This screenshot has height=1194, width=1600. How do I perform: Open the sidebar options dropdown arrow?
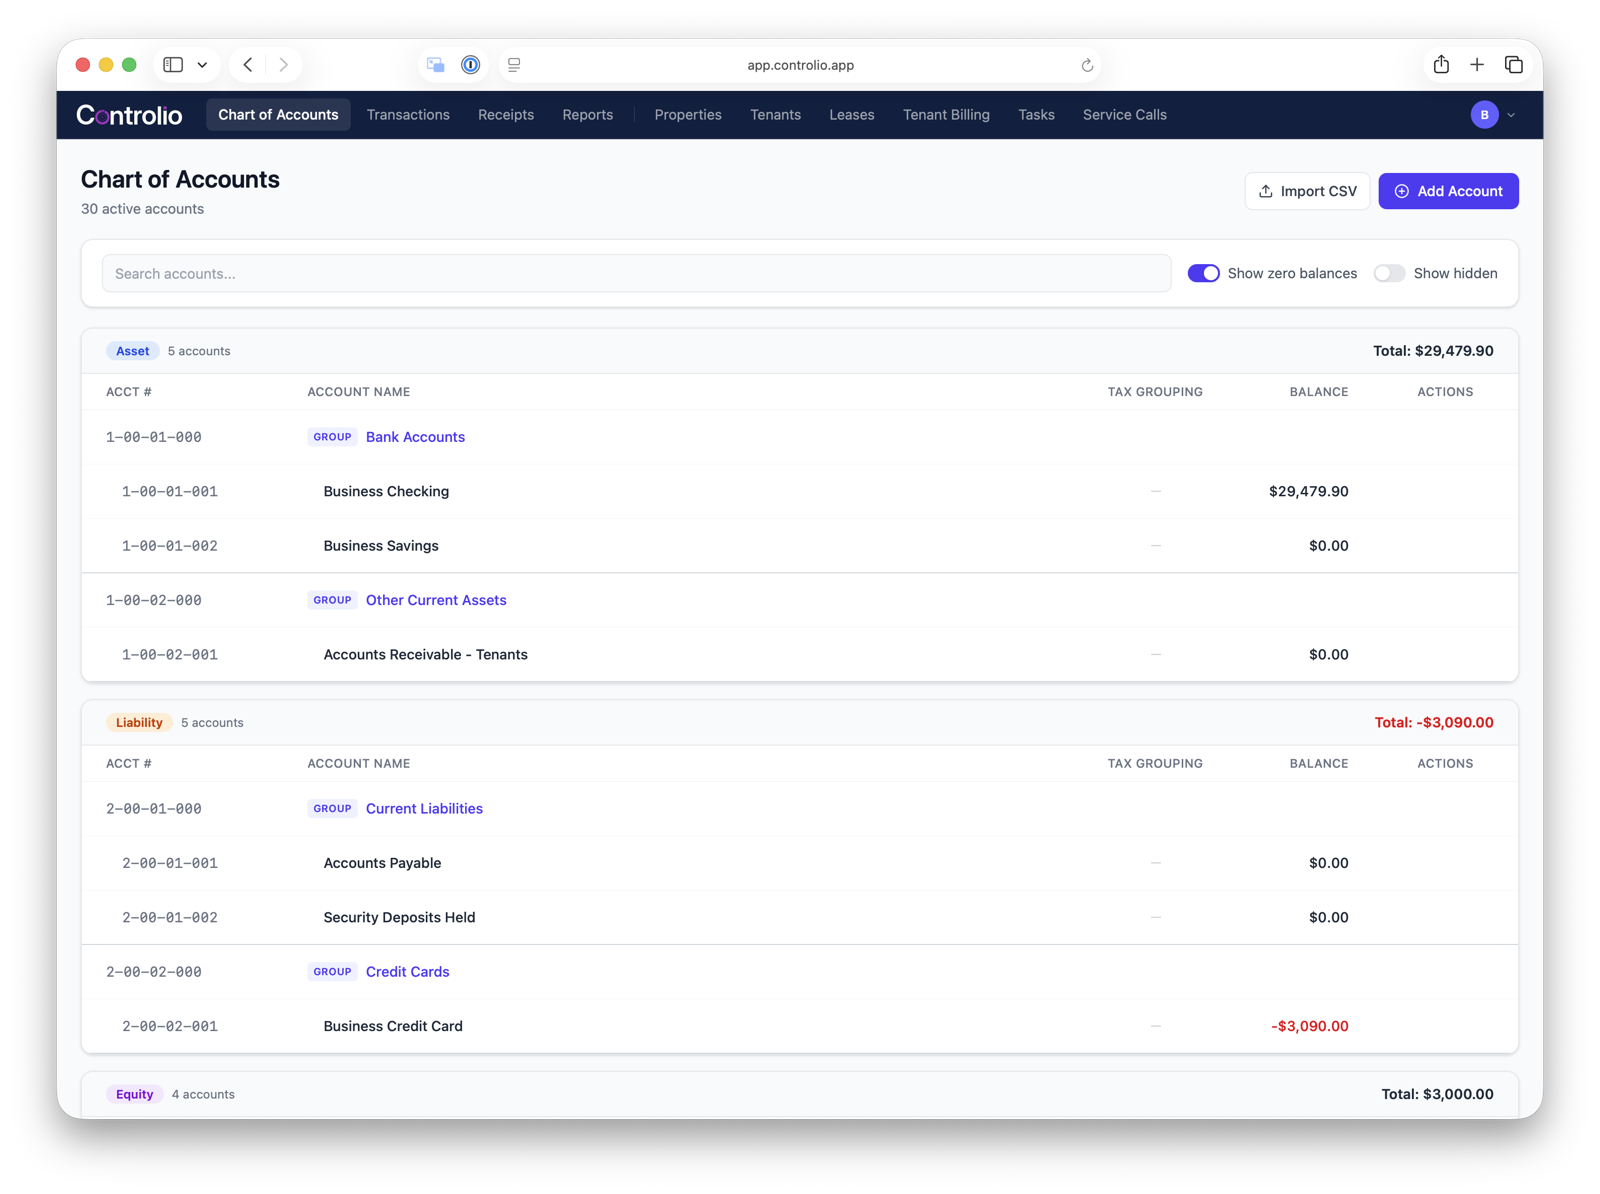tap(202, 65)
